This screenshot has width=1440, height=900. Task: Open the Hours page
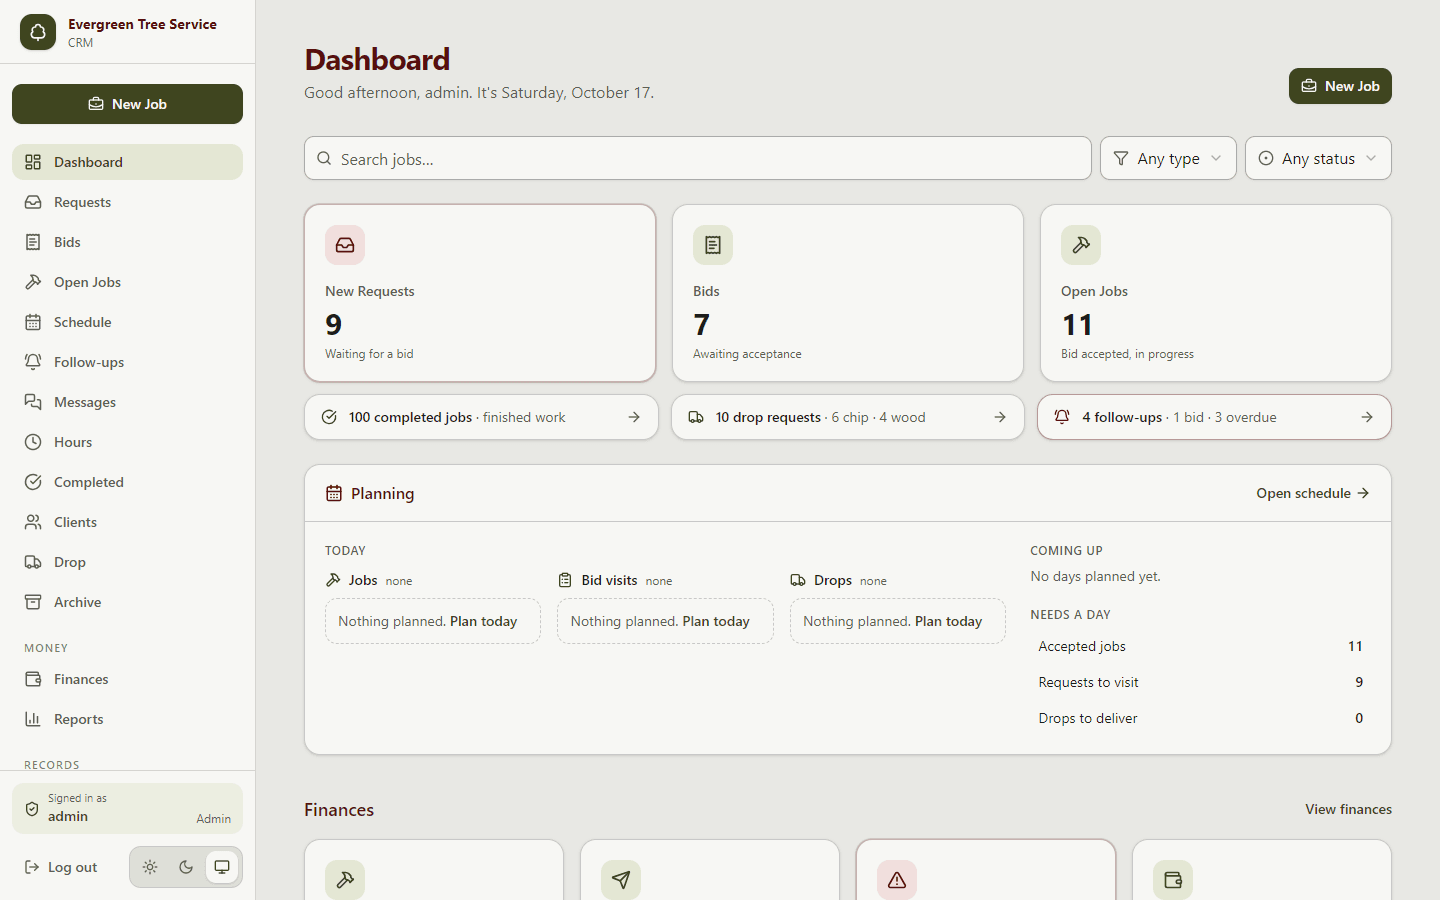(x=127, y=442)
